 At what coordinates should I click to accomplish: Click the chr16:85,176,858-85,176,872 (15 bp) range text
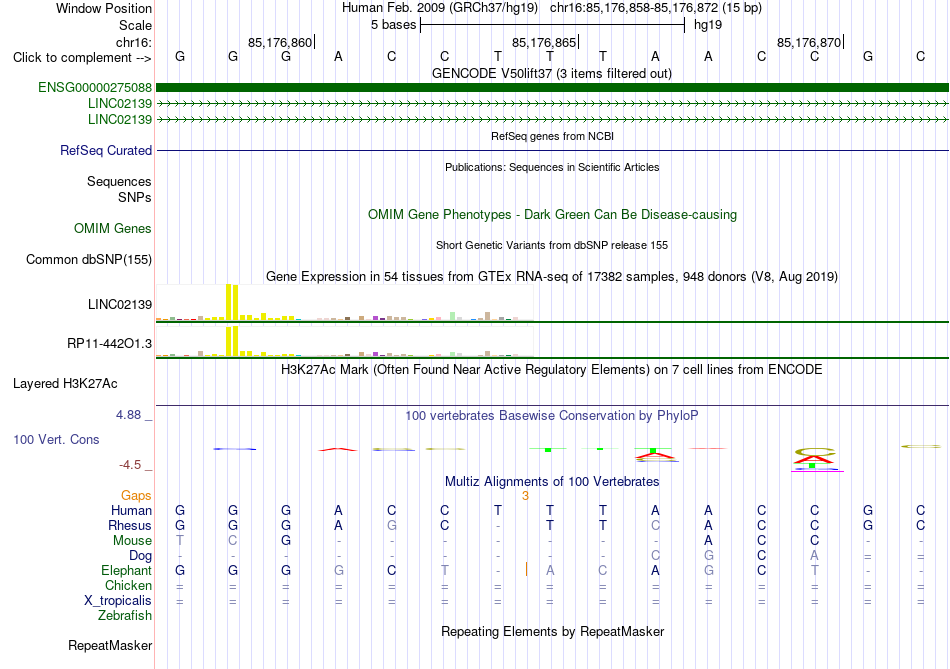click(656, 8)
